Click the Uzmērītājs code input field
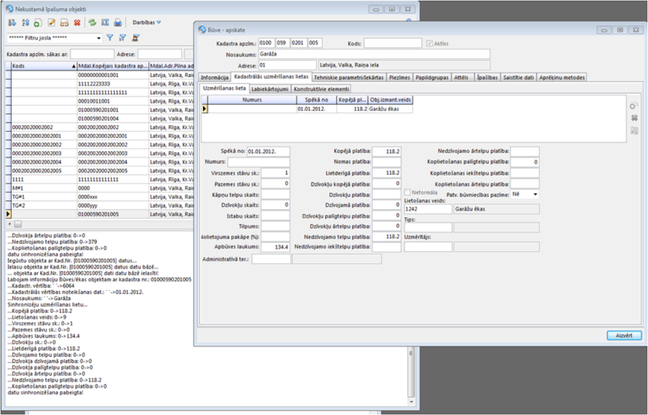Image resolution: width=648 pixels, height=415 pixels. 428,247
